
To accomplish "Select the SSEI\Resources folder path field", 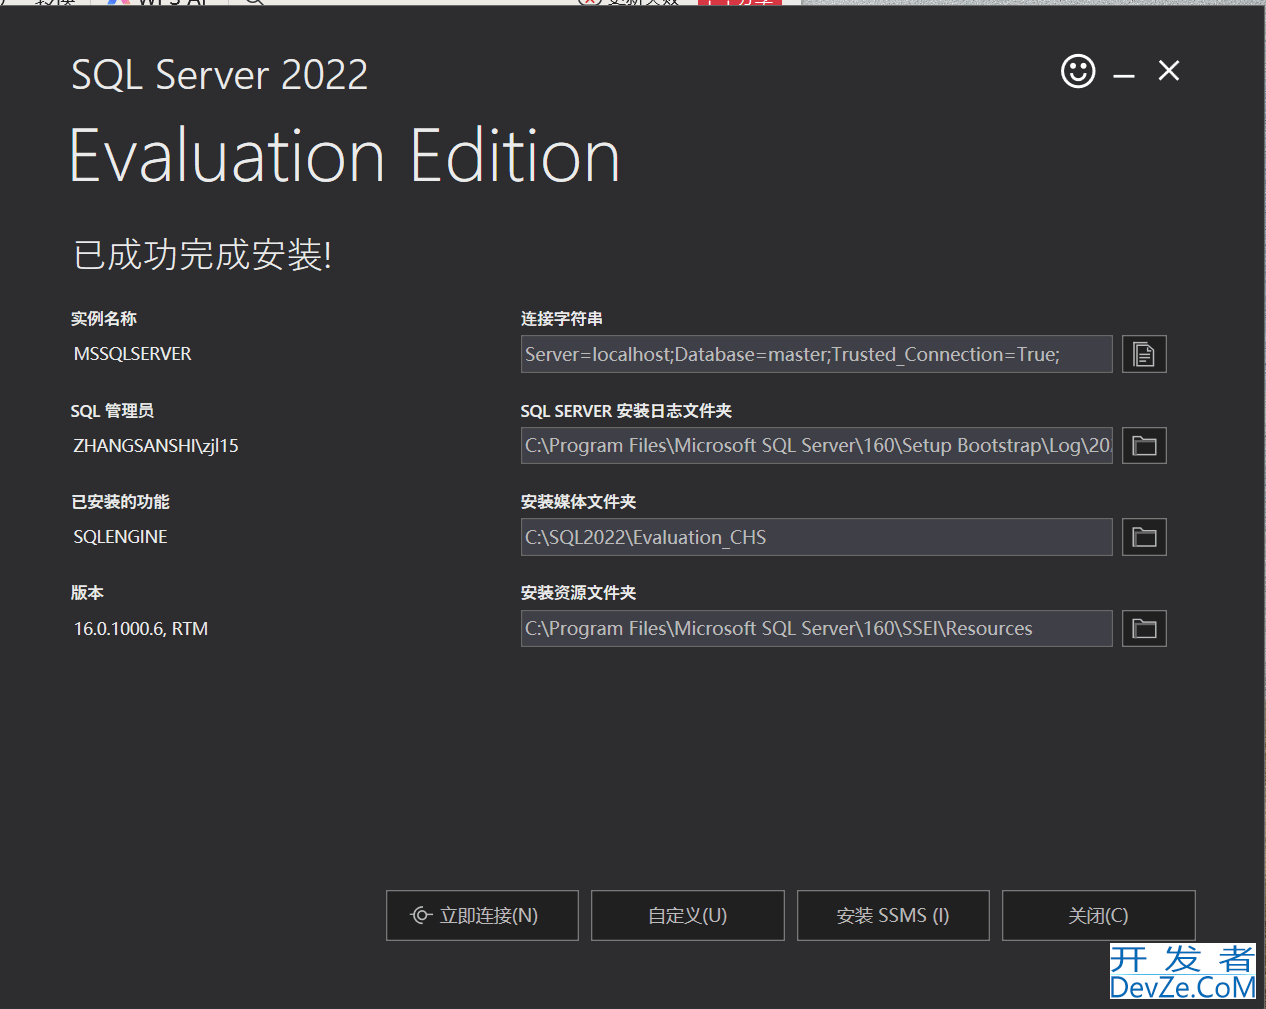I will click(816, 629).
